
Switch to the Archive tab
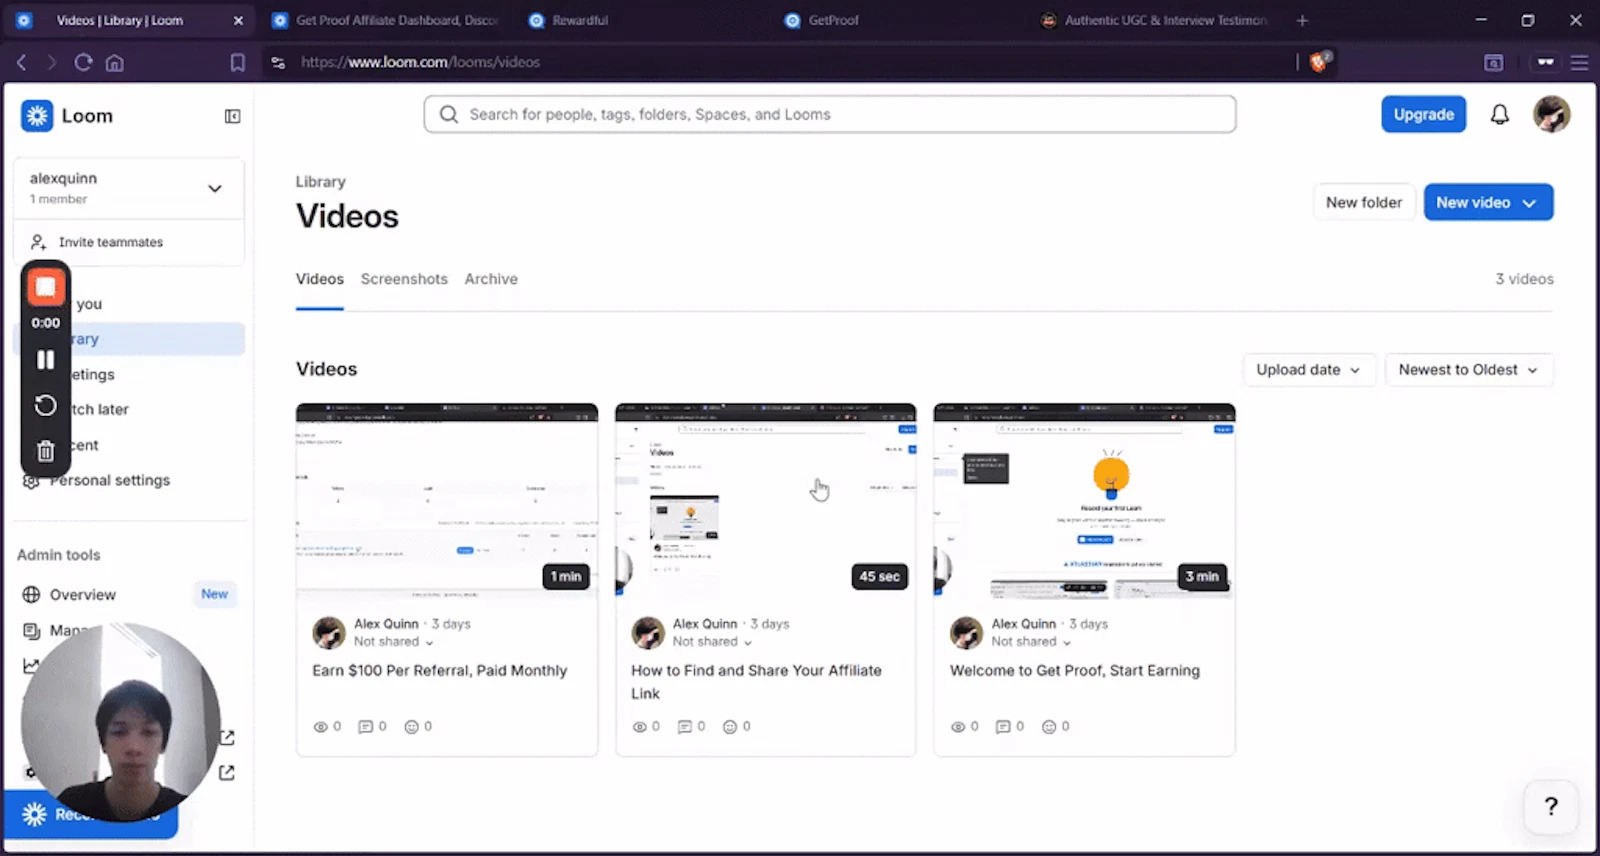click(491, 279)
